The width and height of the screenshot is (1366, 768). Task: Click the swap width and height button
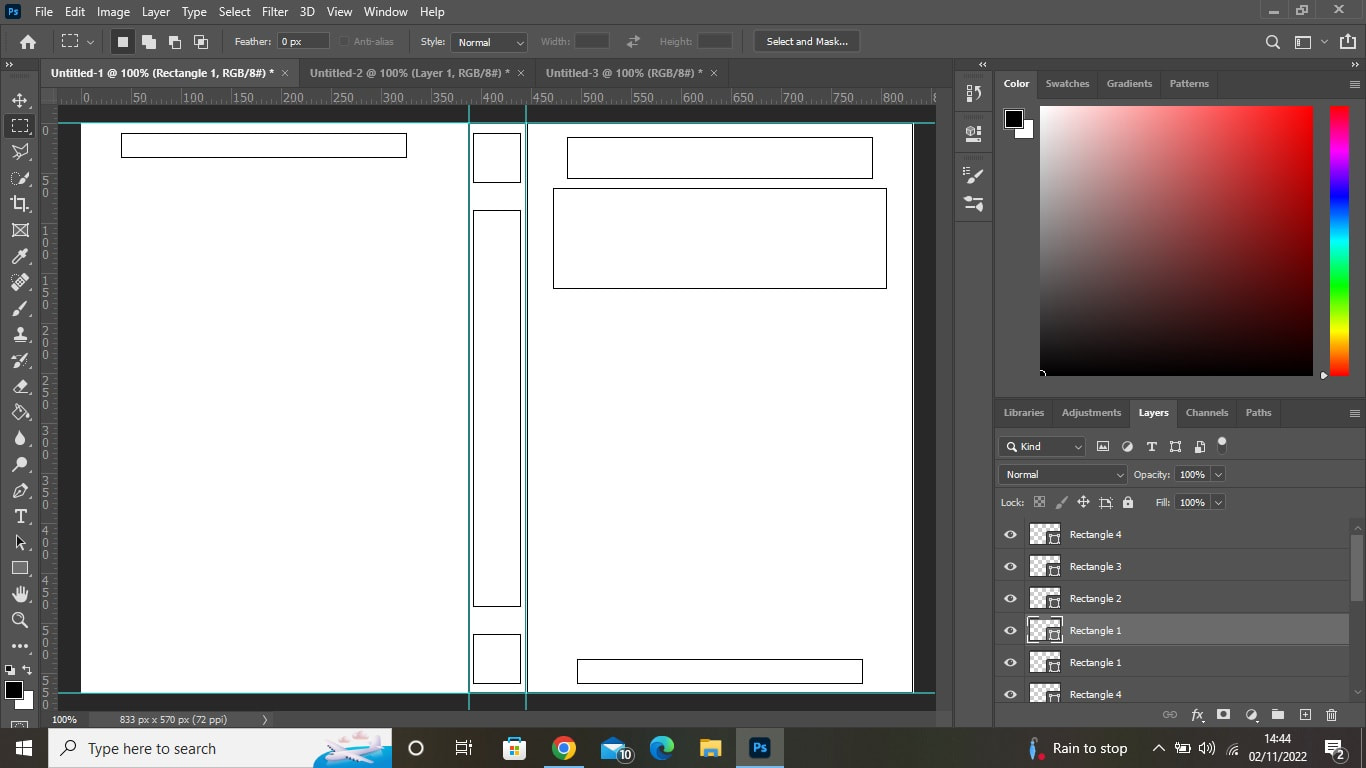pyautogui.click(x=633, y=42)
